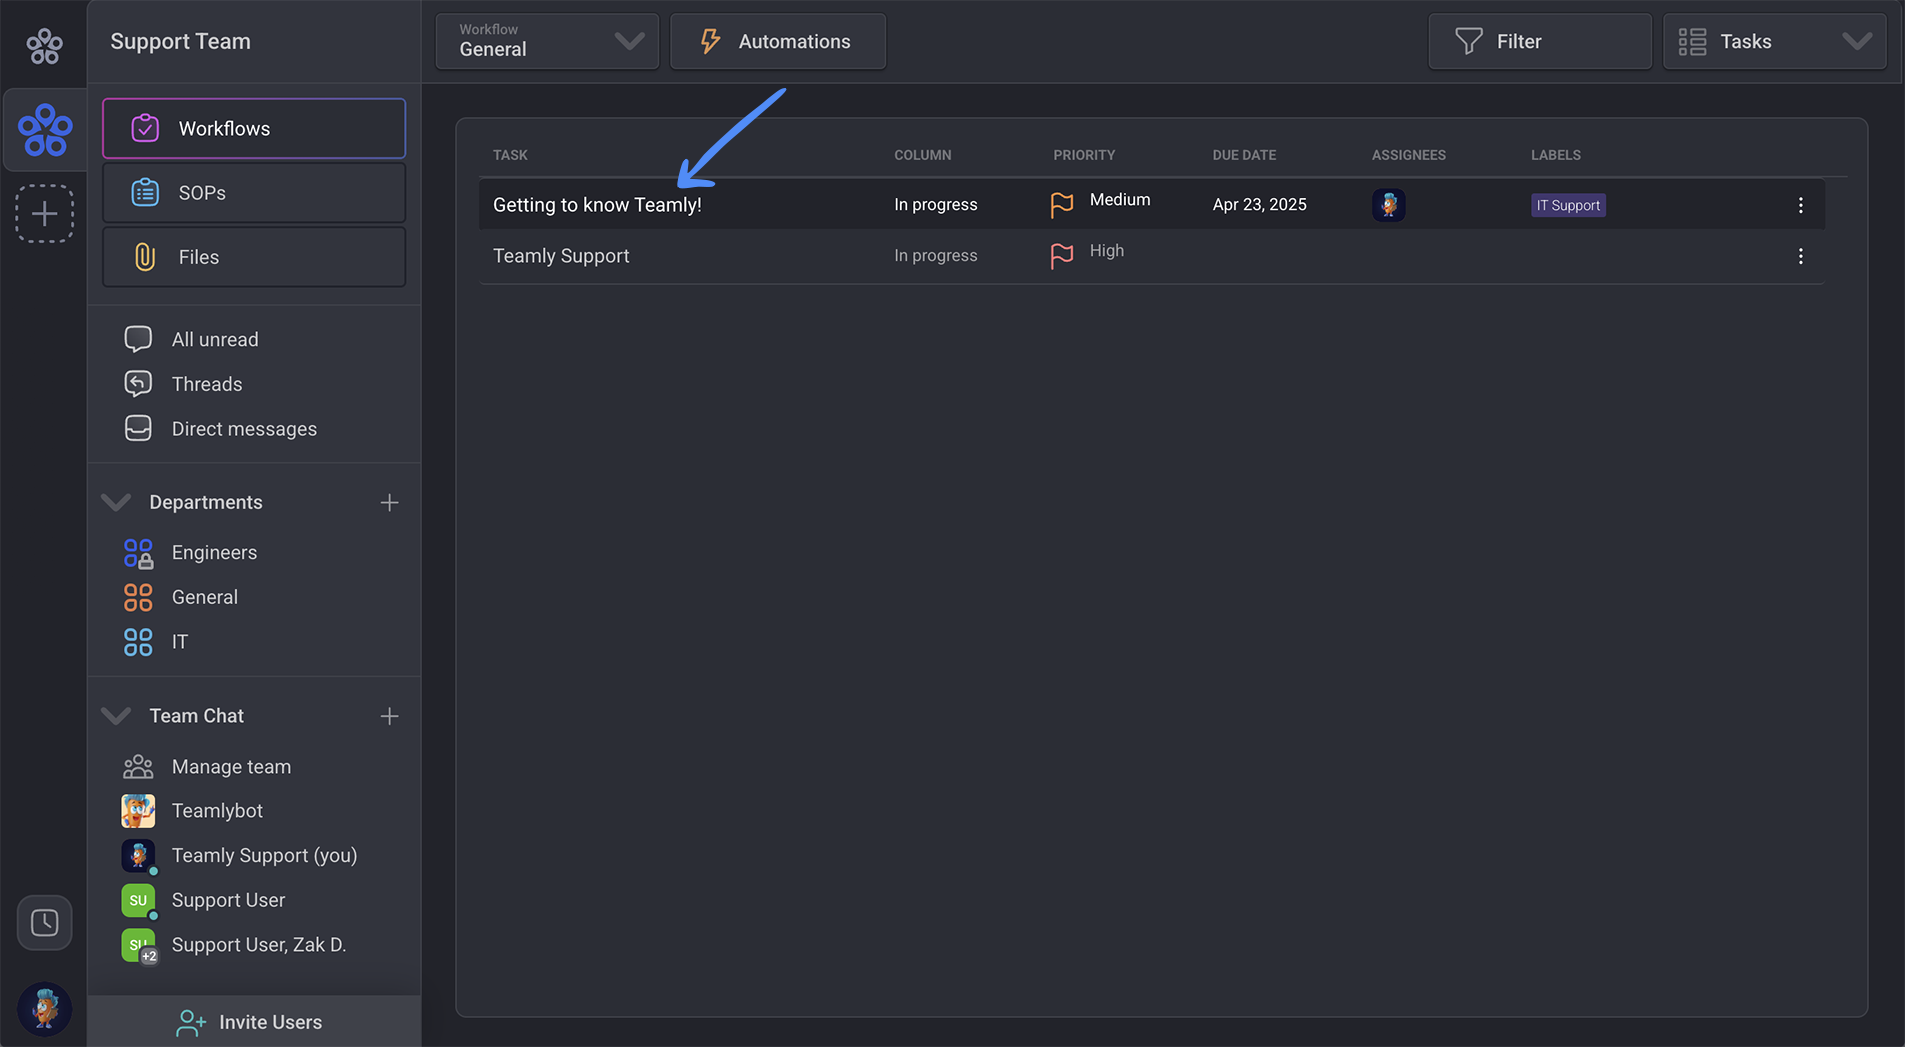The image size is (1905, 1047).
Task: Select the active Support Team workspace icon
Action: [x=45, y=130]
